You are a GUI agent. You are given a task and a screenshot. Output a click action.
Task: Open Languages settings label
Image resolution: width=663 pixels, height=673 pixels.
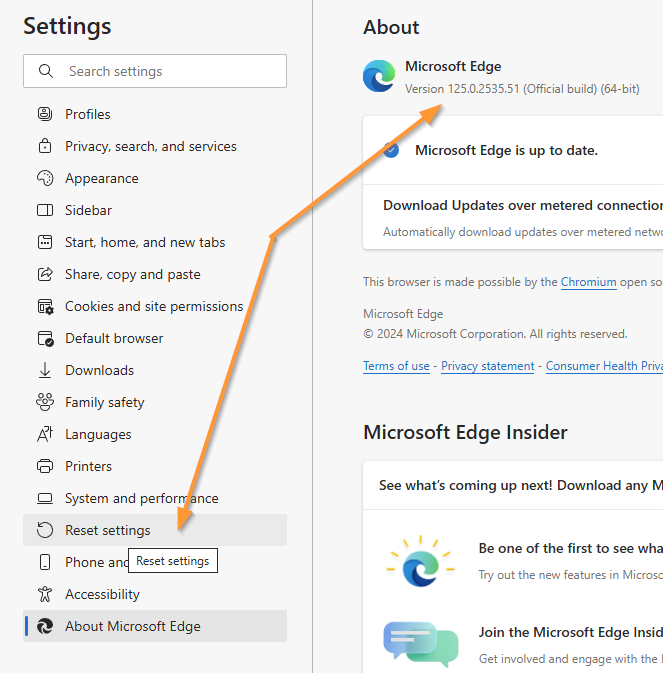tap(98, 434)
